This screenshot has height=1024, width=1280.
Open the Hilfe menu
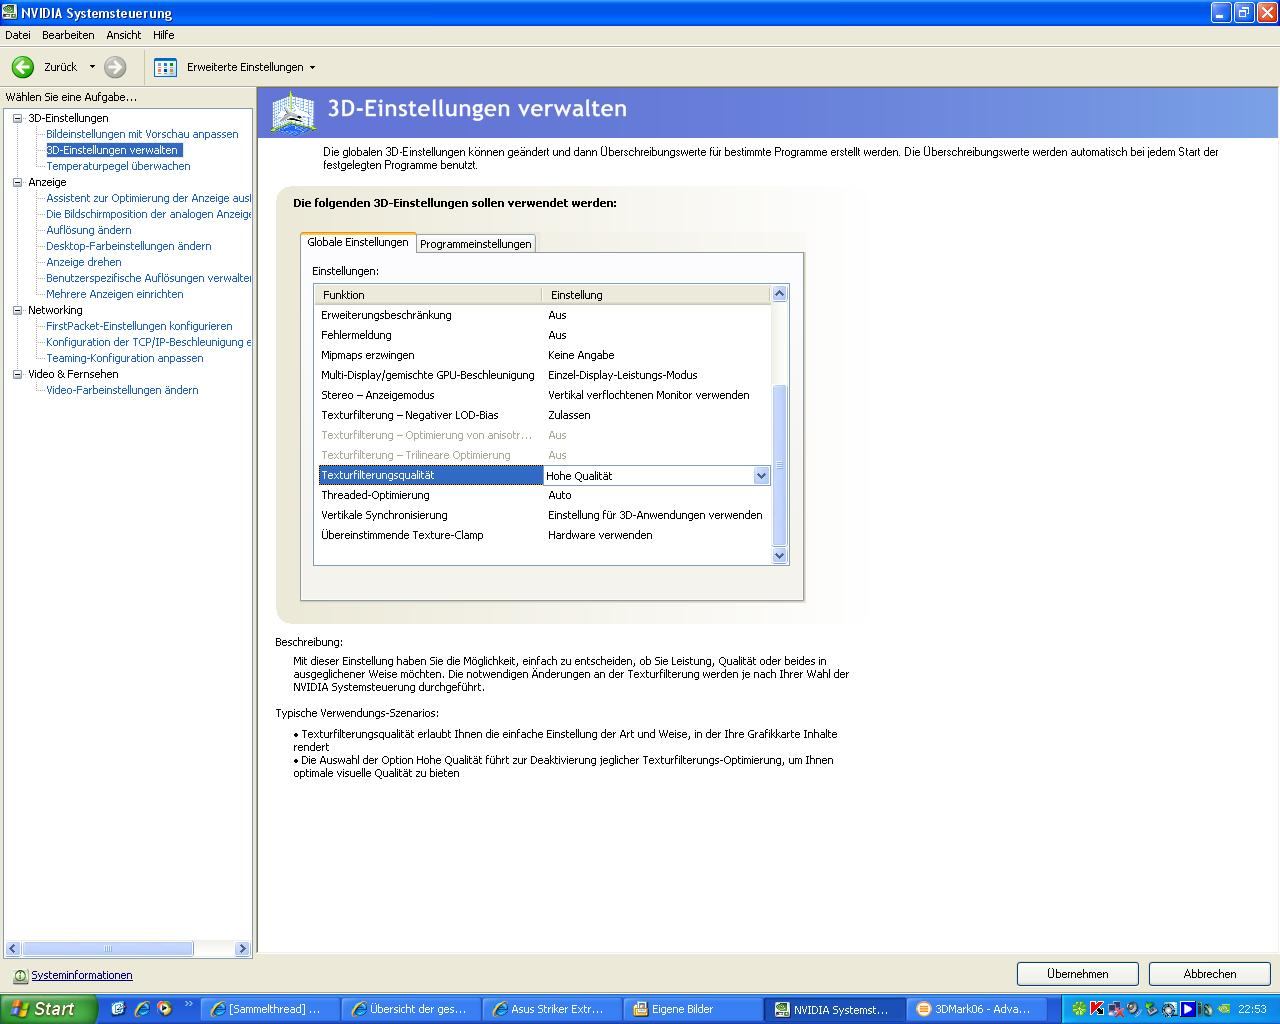coord(163,35)
